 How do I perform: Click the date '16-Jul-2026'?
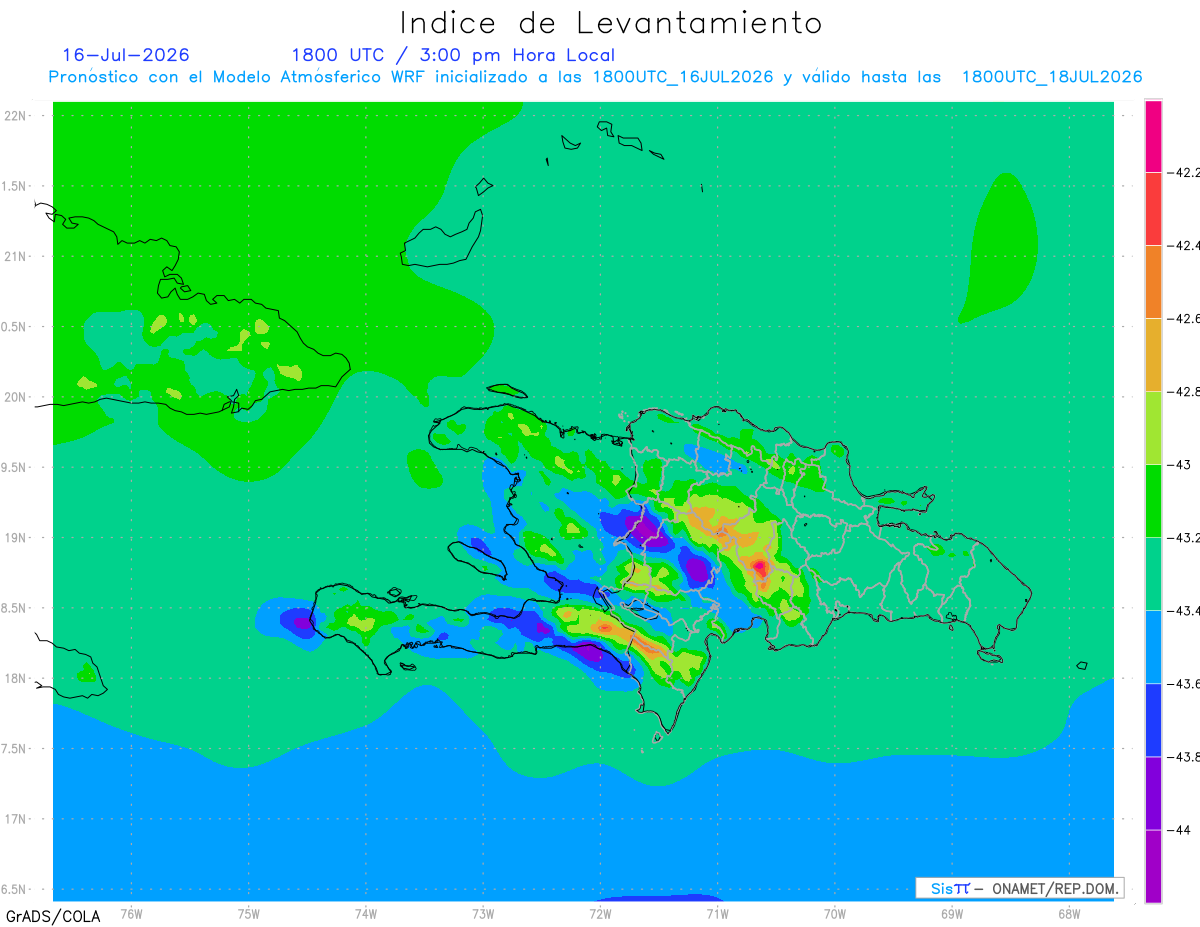point(125,55)
